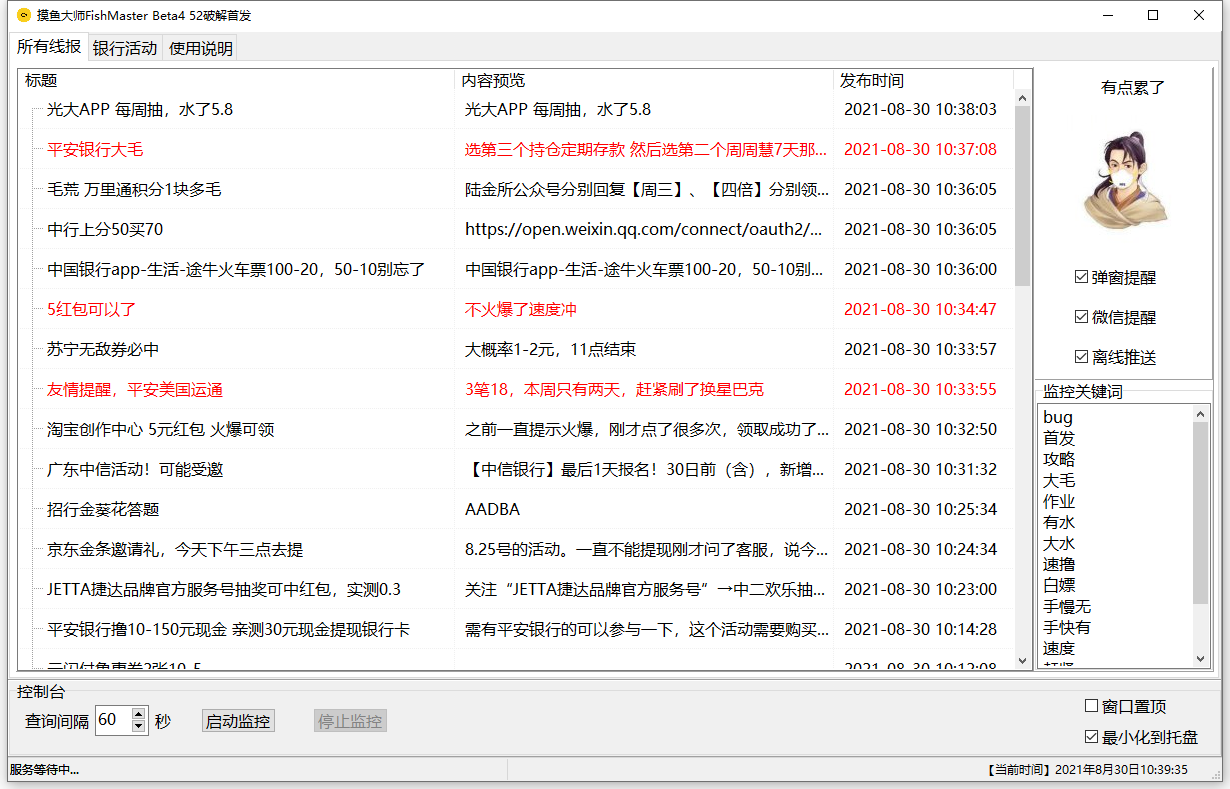Switch to the 银行活动 tab
The height and width of the screenshot is (789, 1230).
[x=125, y=48]
